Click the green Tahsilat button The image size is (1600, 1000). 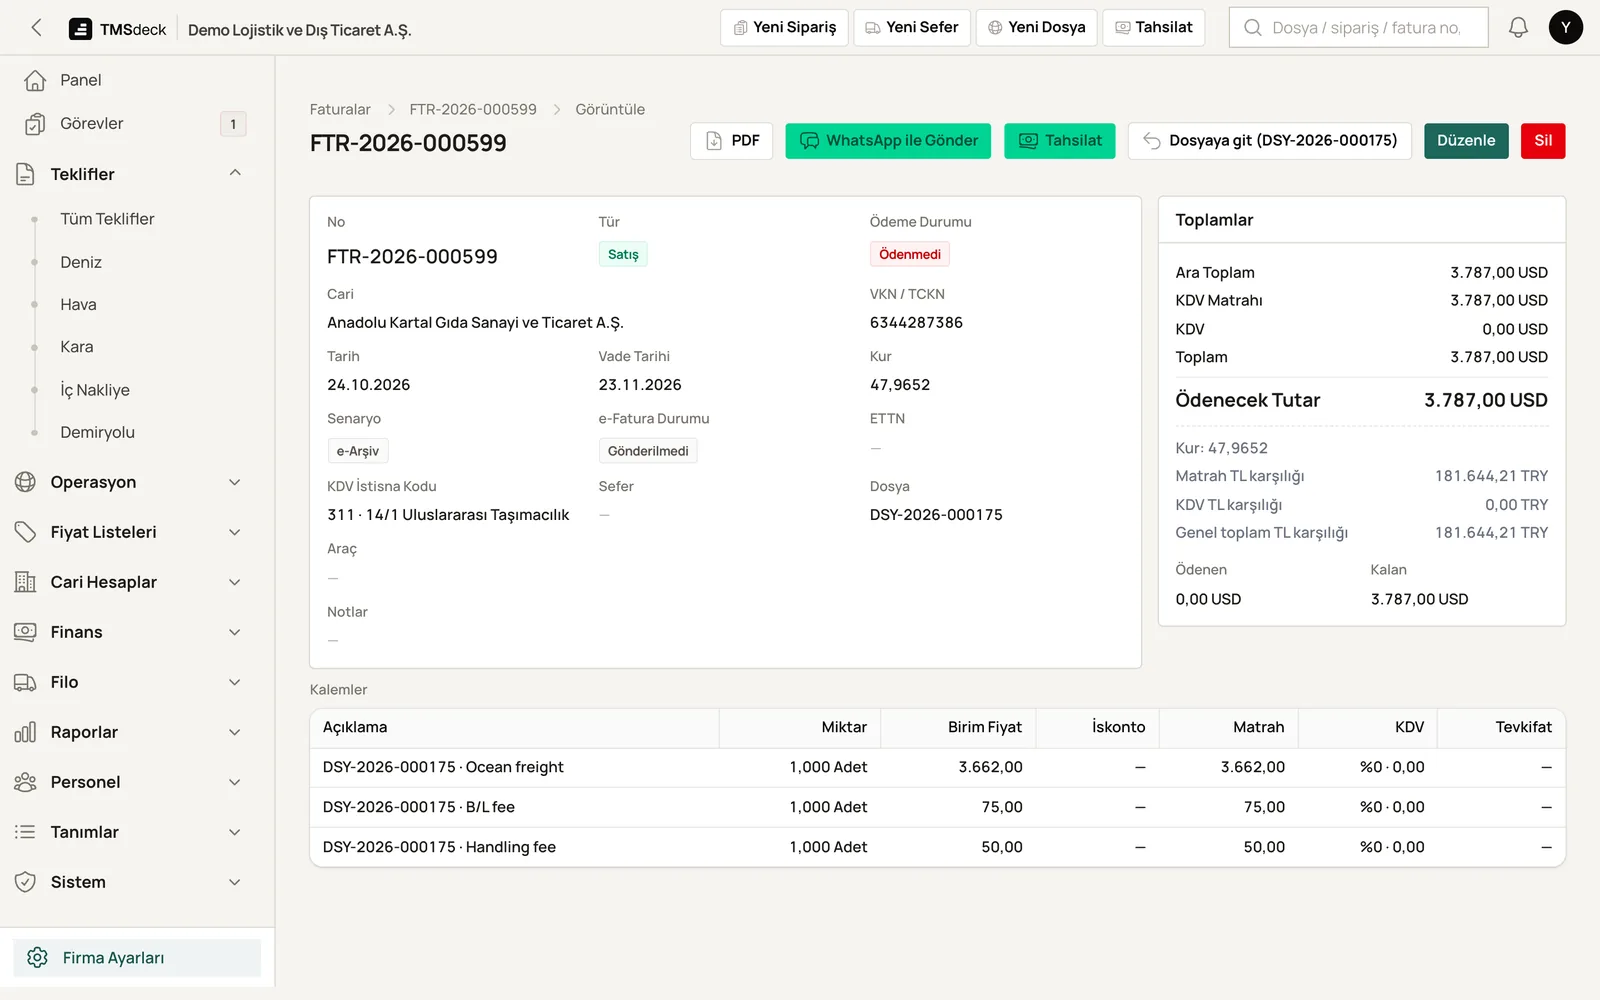1060,141
